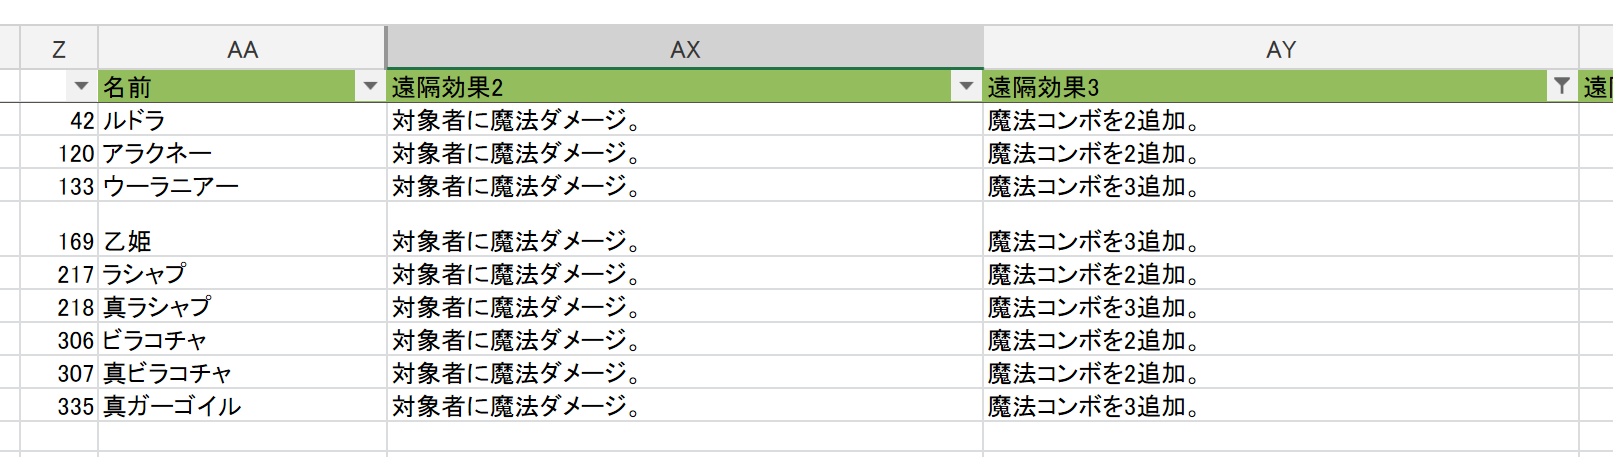Image resolution: width=1613 pixels, height=457 pixels.
Task: Click the active filter icon on 遠隔効果3
Action: (x=1561, y=87)
